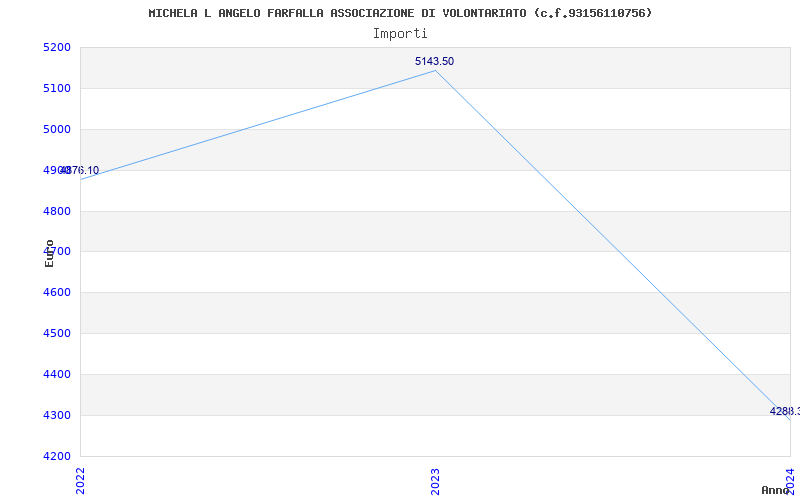Click the 5143.50 data point label

[x=434, y=61]
